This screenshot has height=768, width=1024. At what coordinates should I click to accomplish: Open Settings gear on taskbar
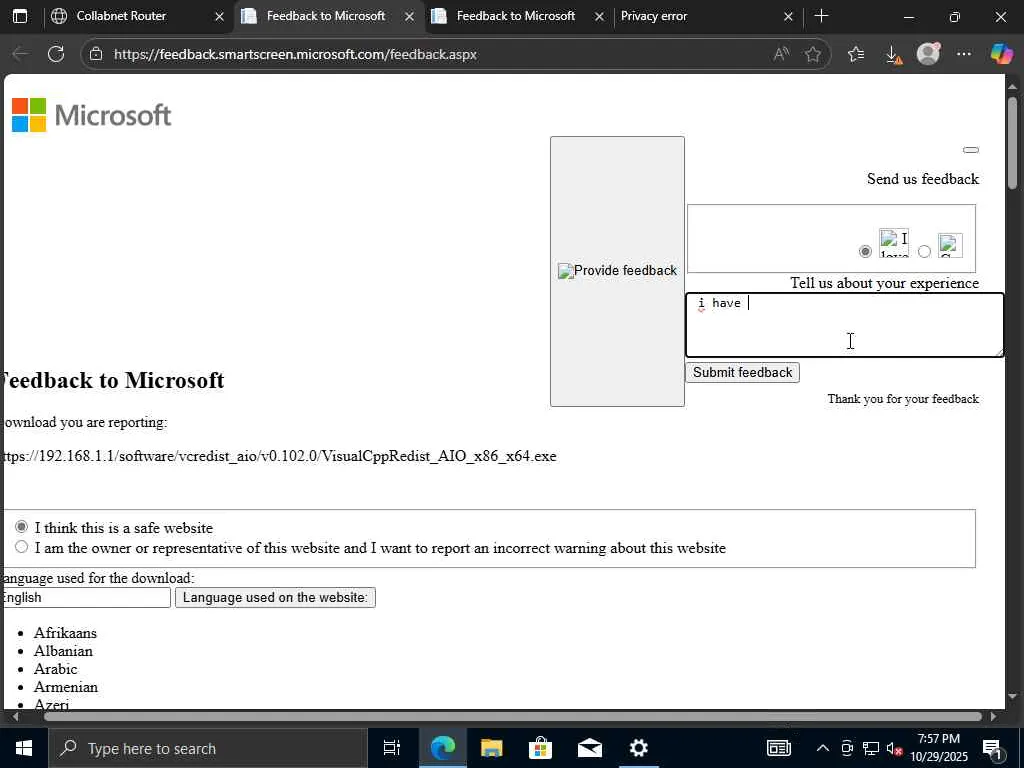coord(639,748)
